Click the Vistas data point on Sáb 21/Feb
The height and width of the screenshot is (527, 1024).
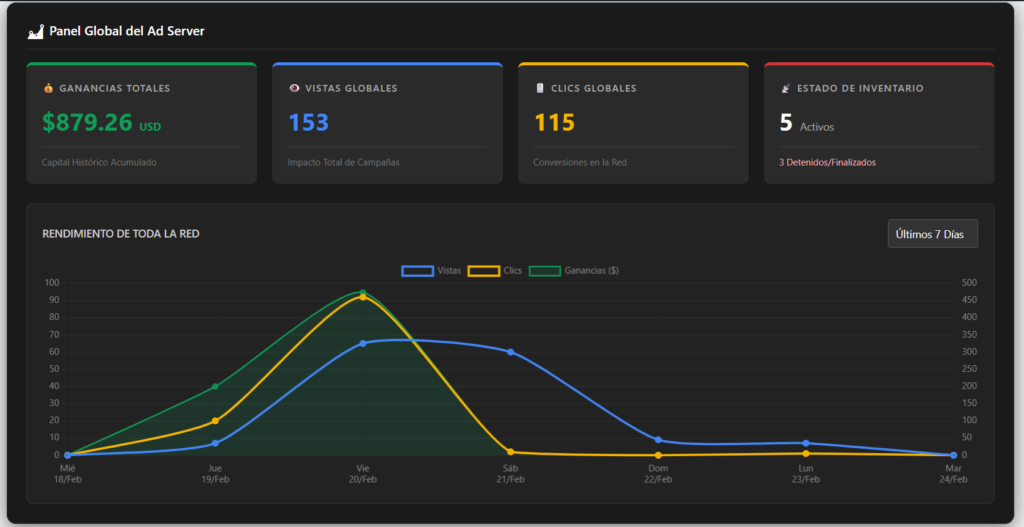pos(510,352)
